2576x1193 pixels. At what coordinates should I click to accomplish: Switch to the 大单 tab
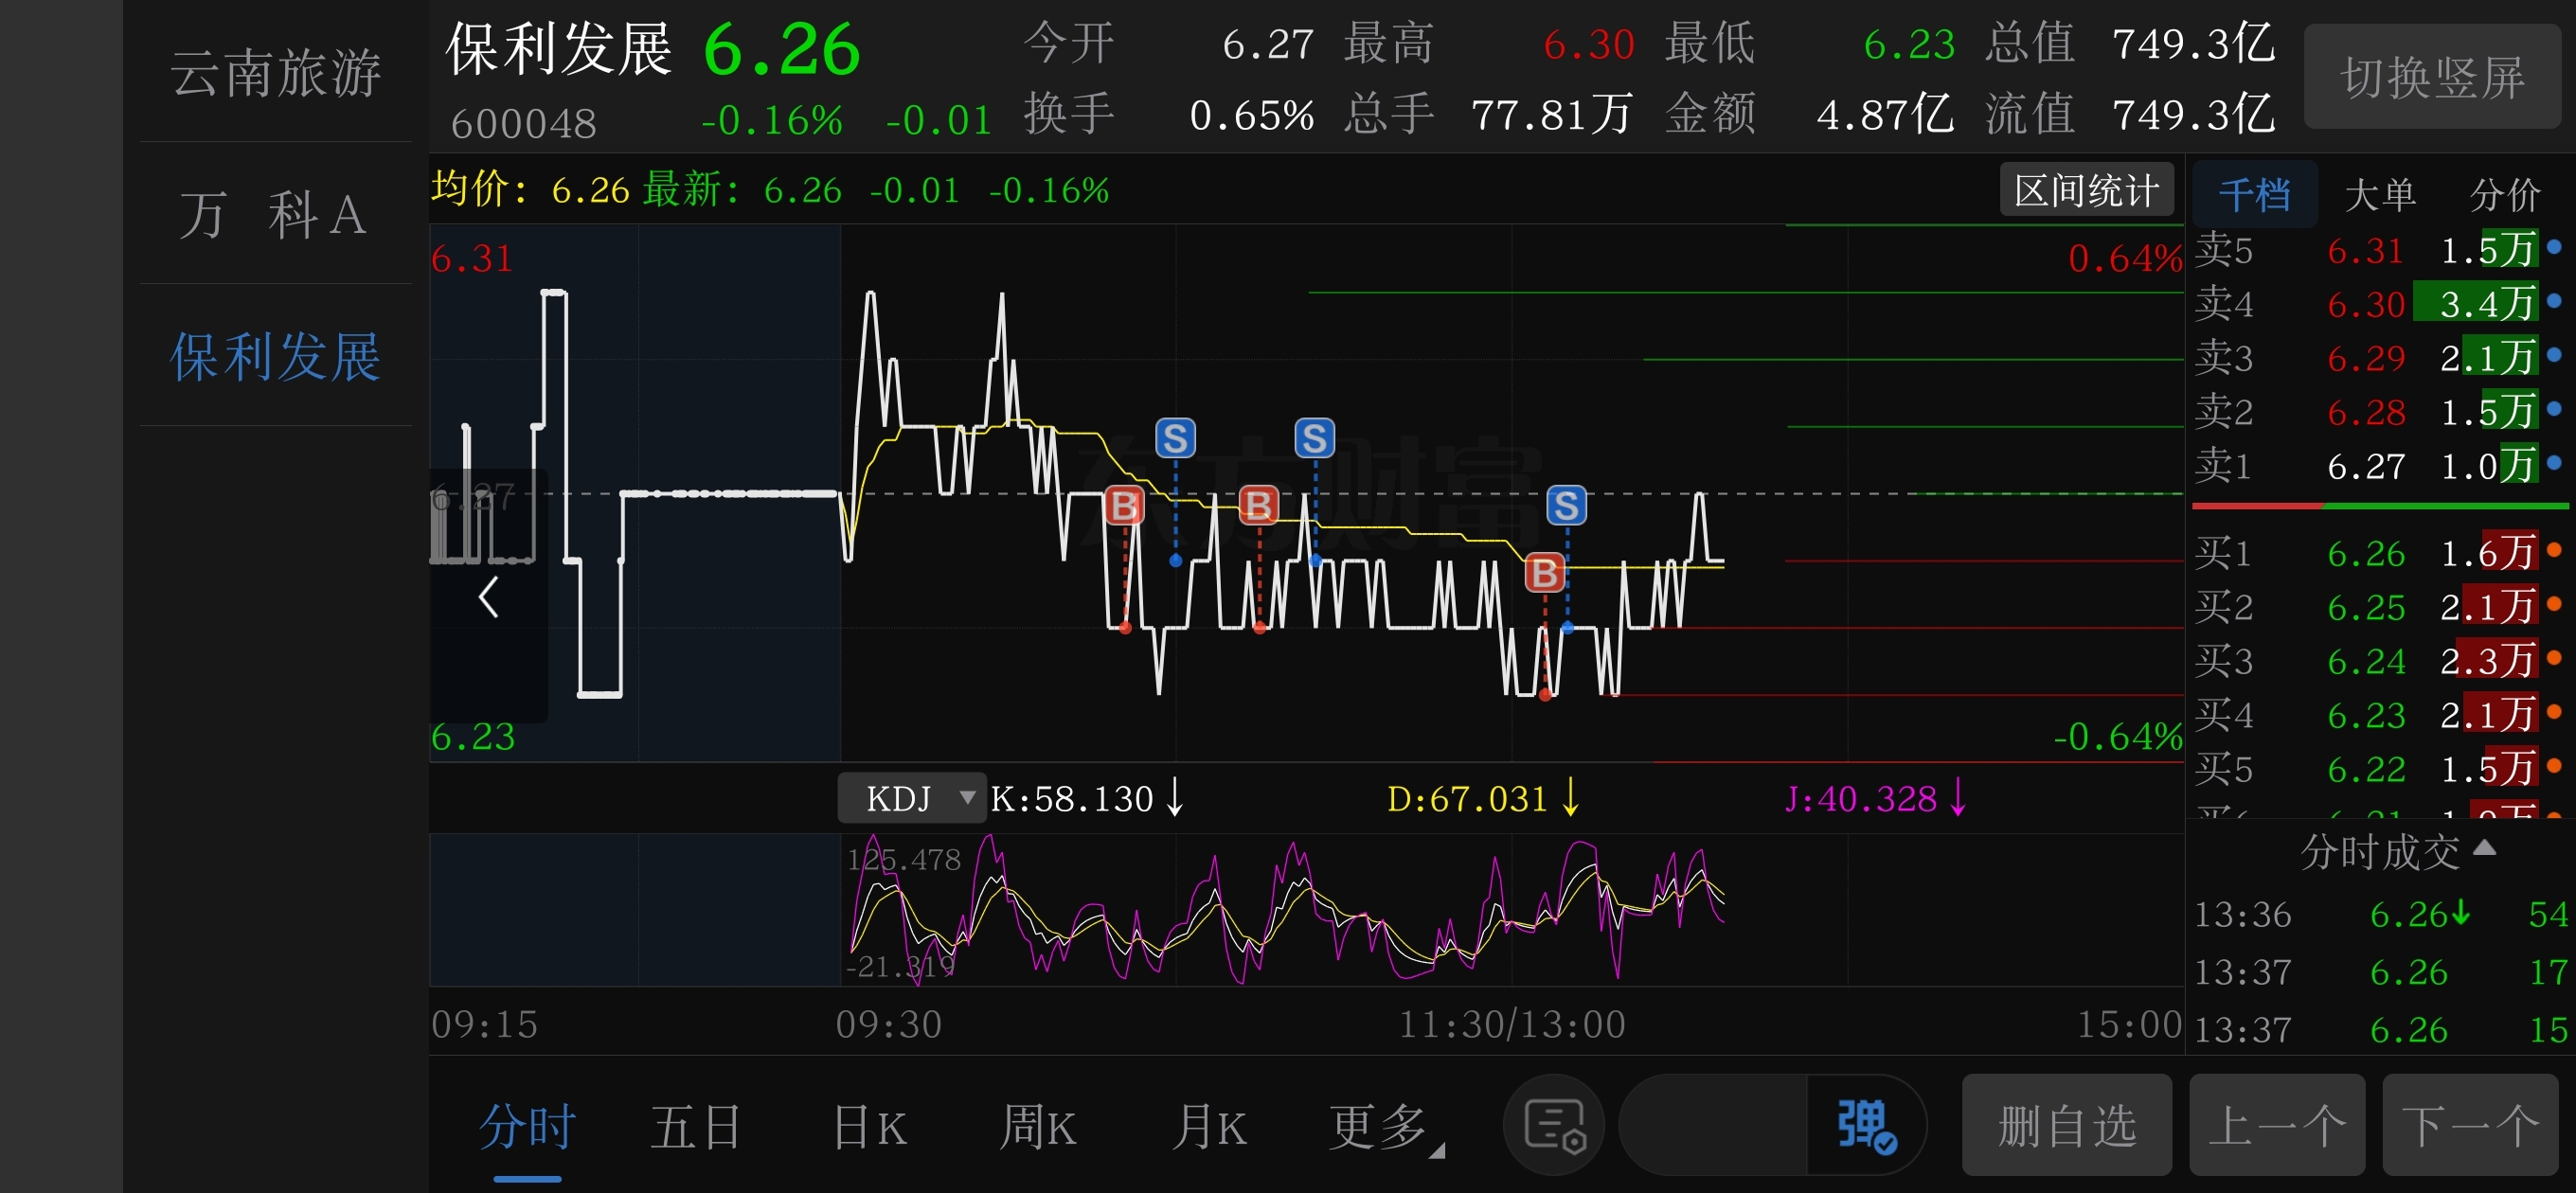(2379, 194)
